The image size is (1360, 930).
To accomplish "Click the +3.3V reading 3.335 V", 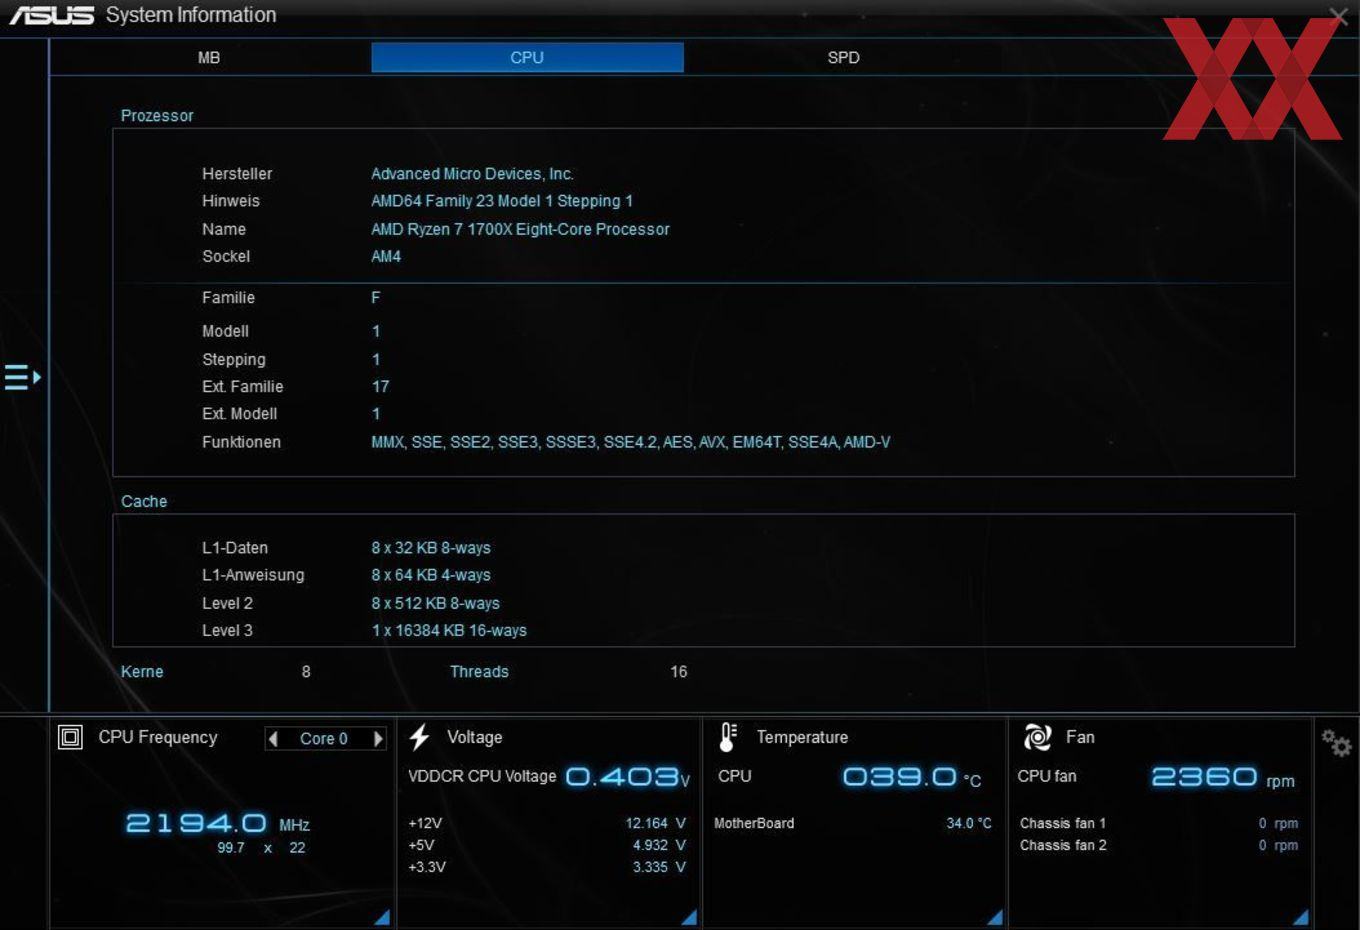I will 659,867.
